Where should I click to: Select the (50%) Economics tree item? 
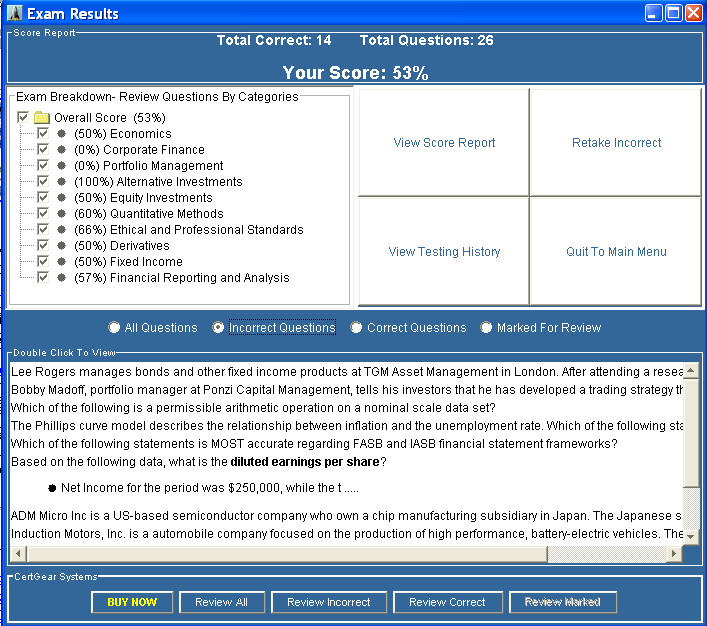click(x=123, y=133)
